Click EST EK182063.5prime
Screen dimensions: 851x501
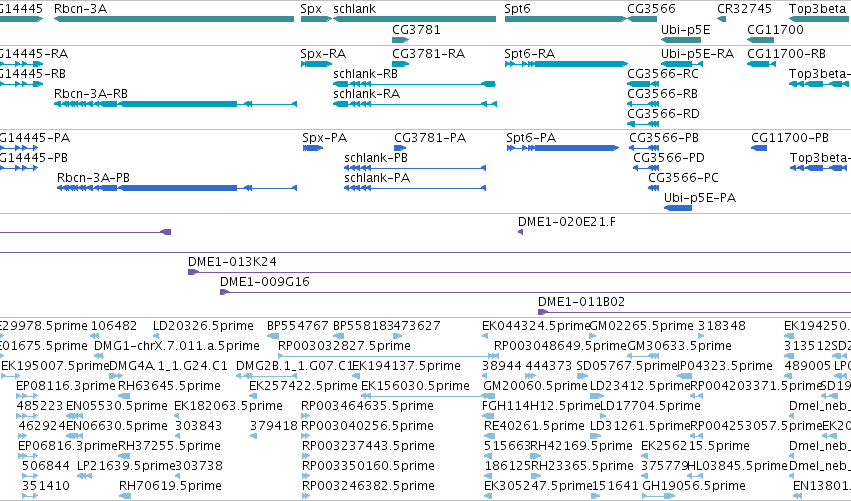click(x=228, y=406)
